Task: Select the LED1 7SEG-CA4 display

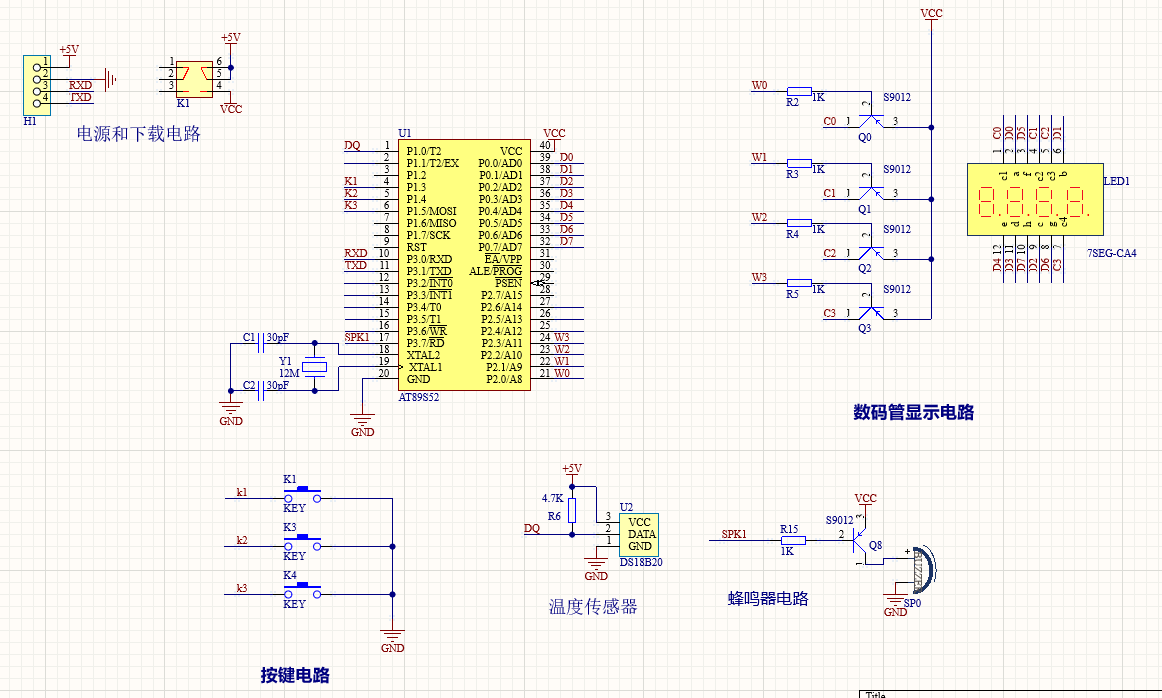Action: (x=1035, y=199)
